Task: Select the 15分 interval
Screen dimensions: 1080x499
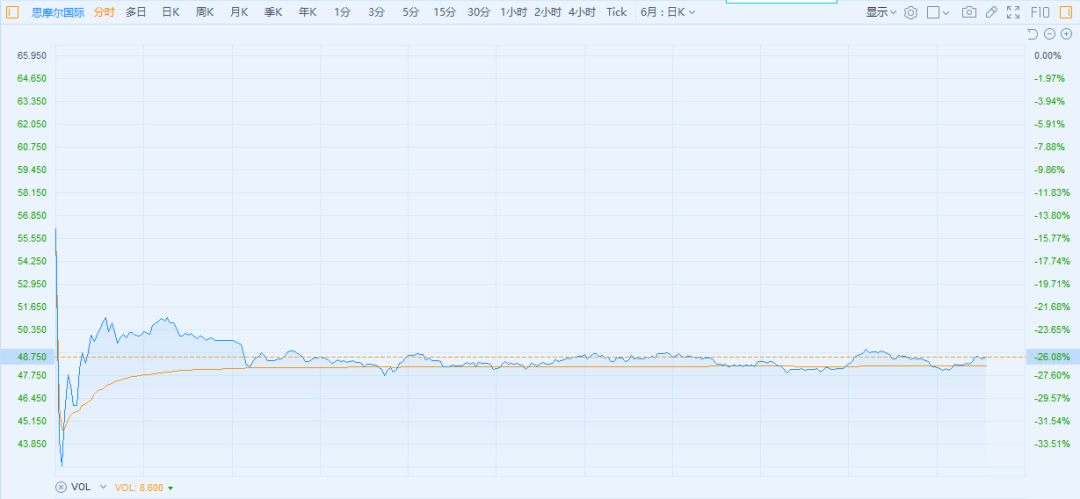Action: click(x=444, y=12)
